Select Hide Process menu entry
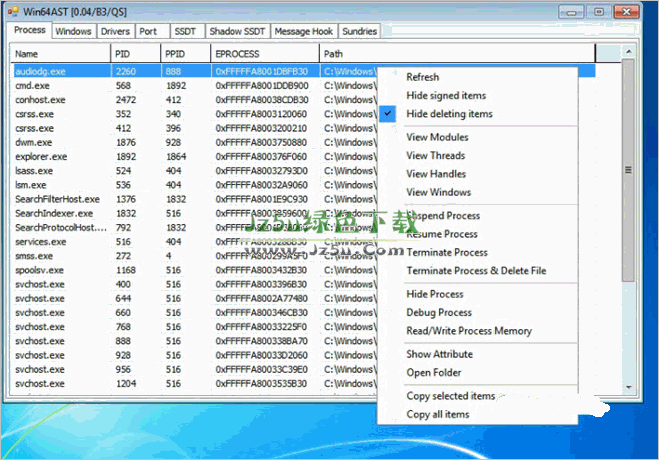Viewport: 659px width, 460px height. 477,294
